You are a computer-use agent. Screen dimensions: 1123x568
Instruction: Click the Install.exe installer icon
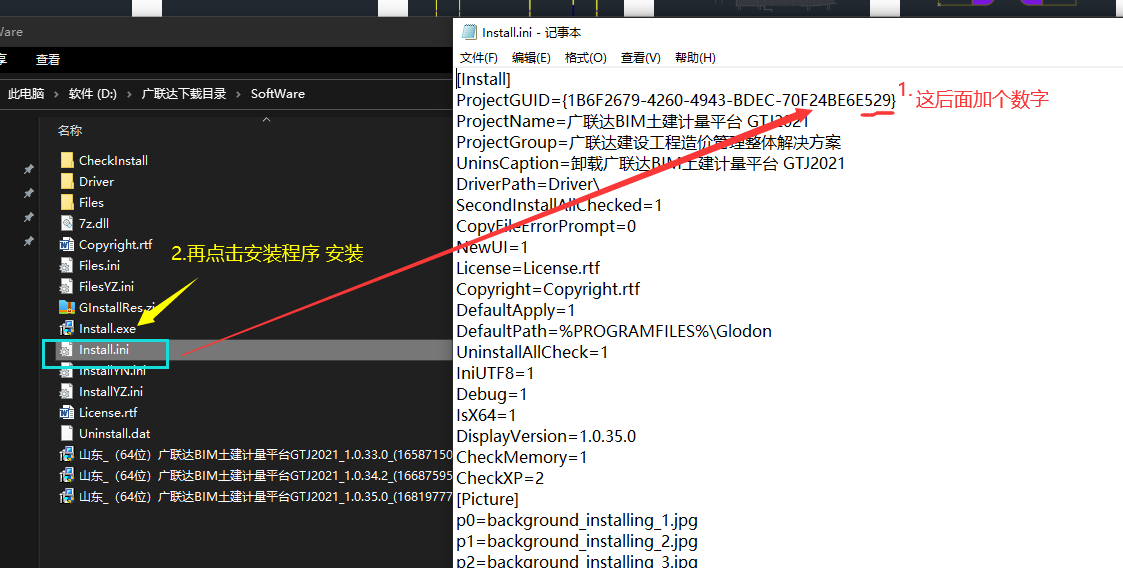67,328
